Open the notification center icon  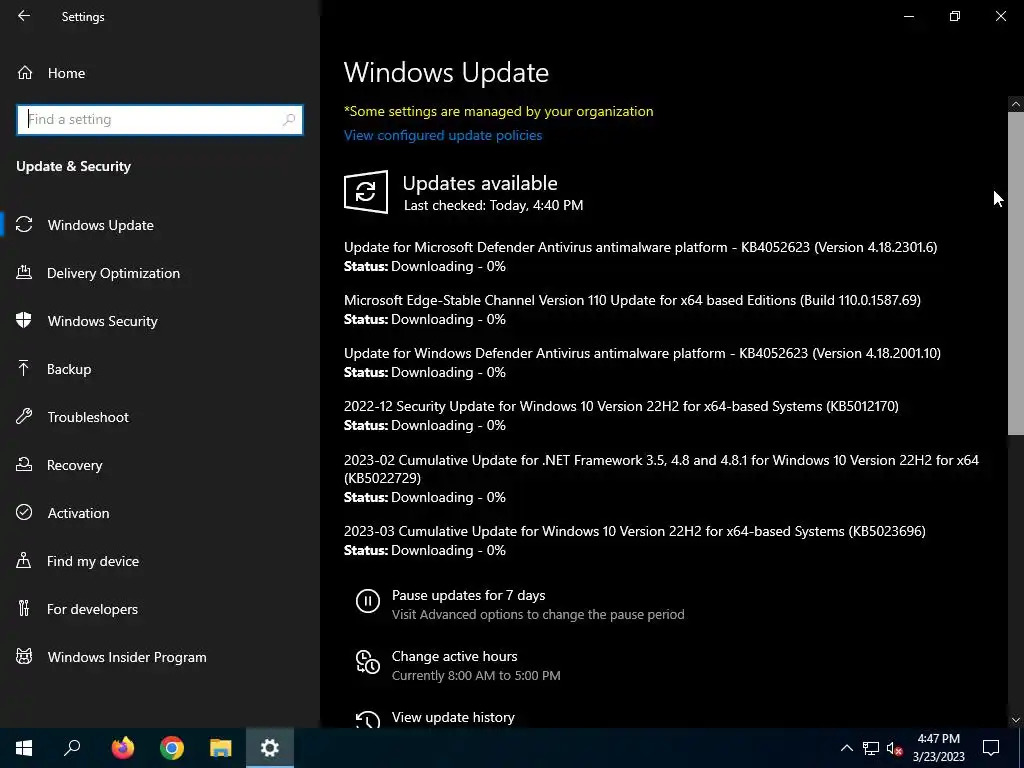[x=991, y=748]
